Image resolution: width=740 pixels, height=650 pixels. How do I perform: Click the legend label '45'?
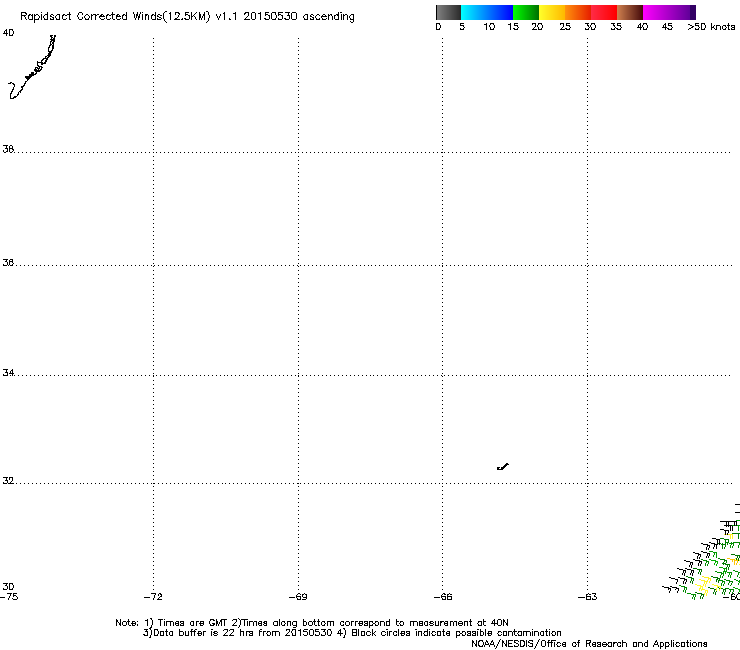(667, 27)
